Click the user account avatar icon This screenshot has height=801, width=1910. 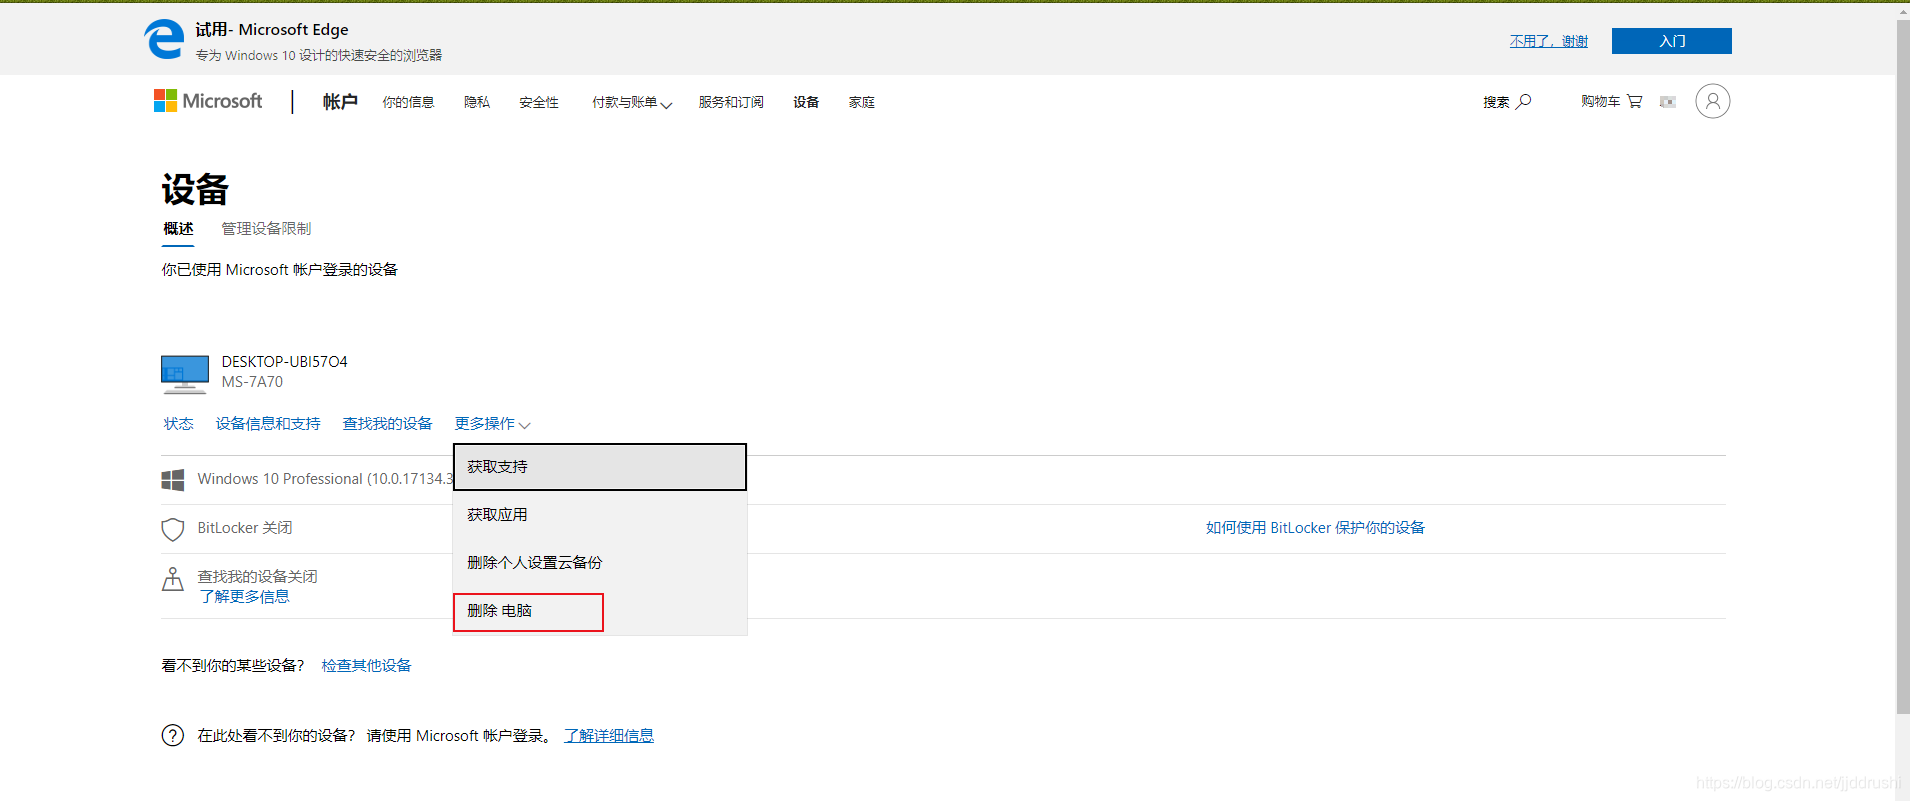point(1713,101)
